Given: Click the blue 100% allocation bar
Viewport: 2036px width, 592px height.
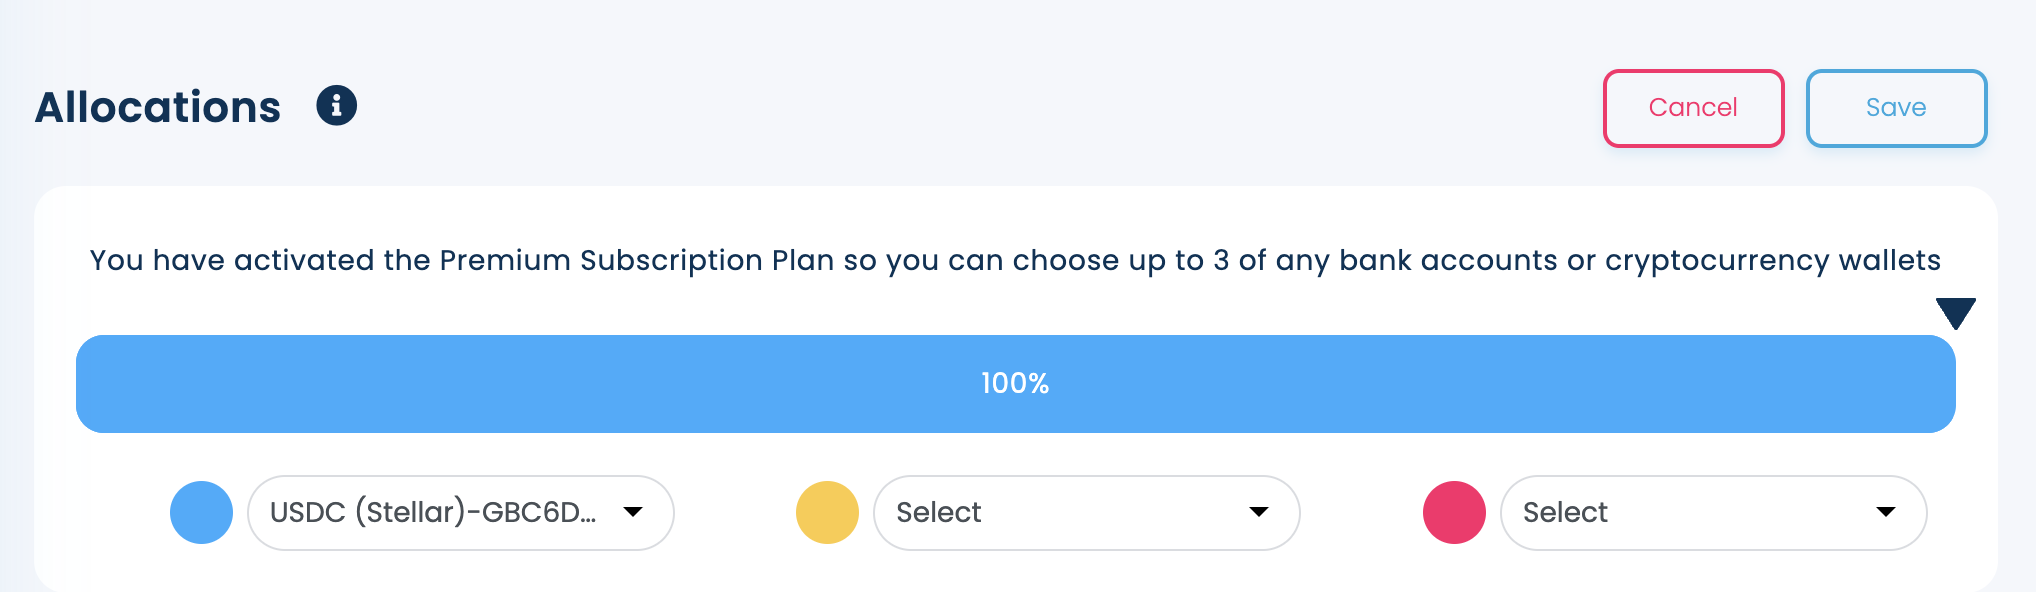Looking at the screenshot, I should tap(1016, 384).
